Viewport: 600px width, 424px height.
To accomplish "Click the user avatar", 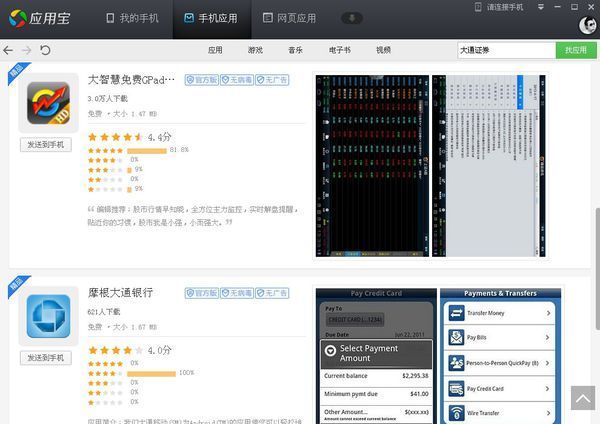I will pyautogui.click(x=587, y=26).
